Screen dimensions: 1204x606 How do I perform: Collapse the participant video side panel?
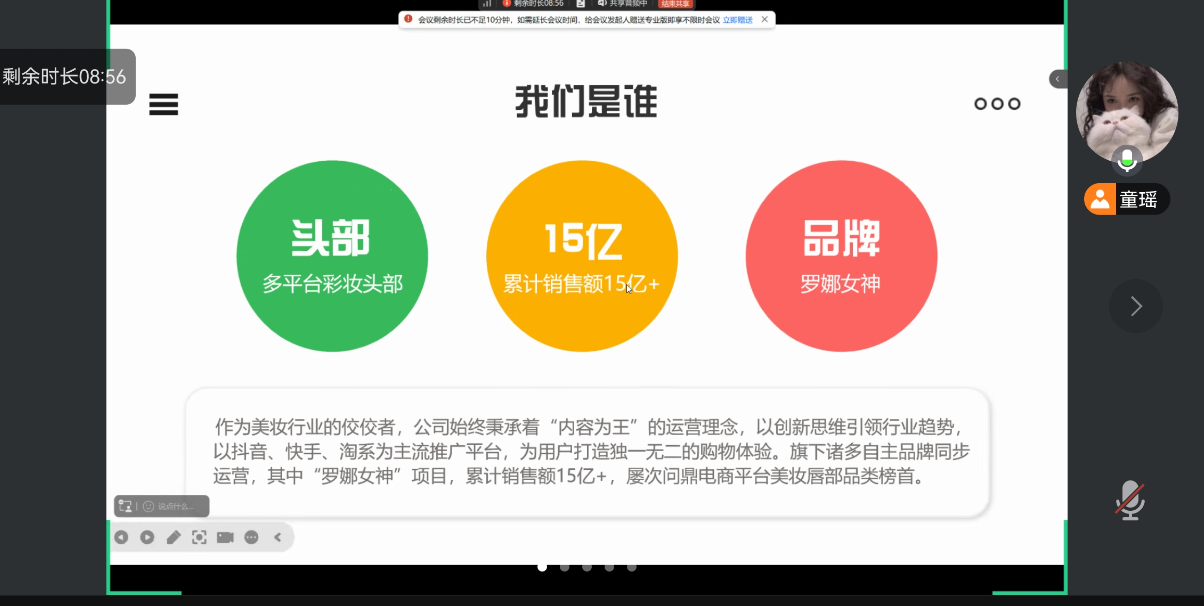coord(1057,79)
